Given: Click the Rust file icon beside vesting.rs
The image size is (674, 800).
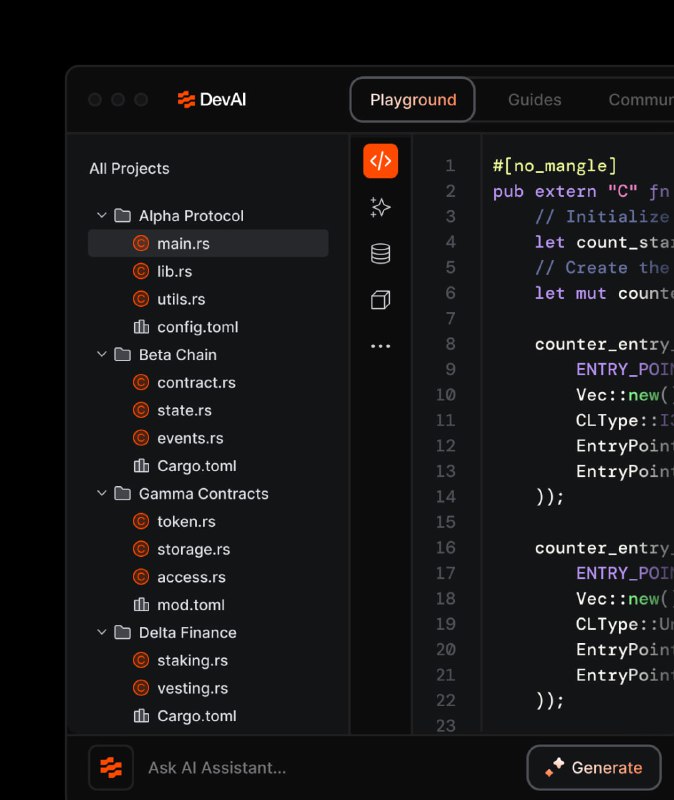Looking at the screenshot, I should coord(141,688).
